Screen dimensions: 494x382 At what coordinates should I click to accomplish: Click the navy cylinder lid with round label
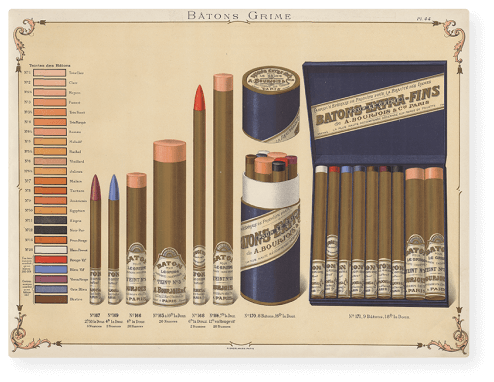tap(271, 105)
